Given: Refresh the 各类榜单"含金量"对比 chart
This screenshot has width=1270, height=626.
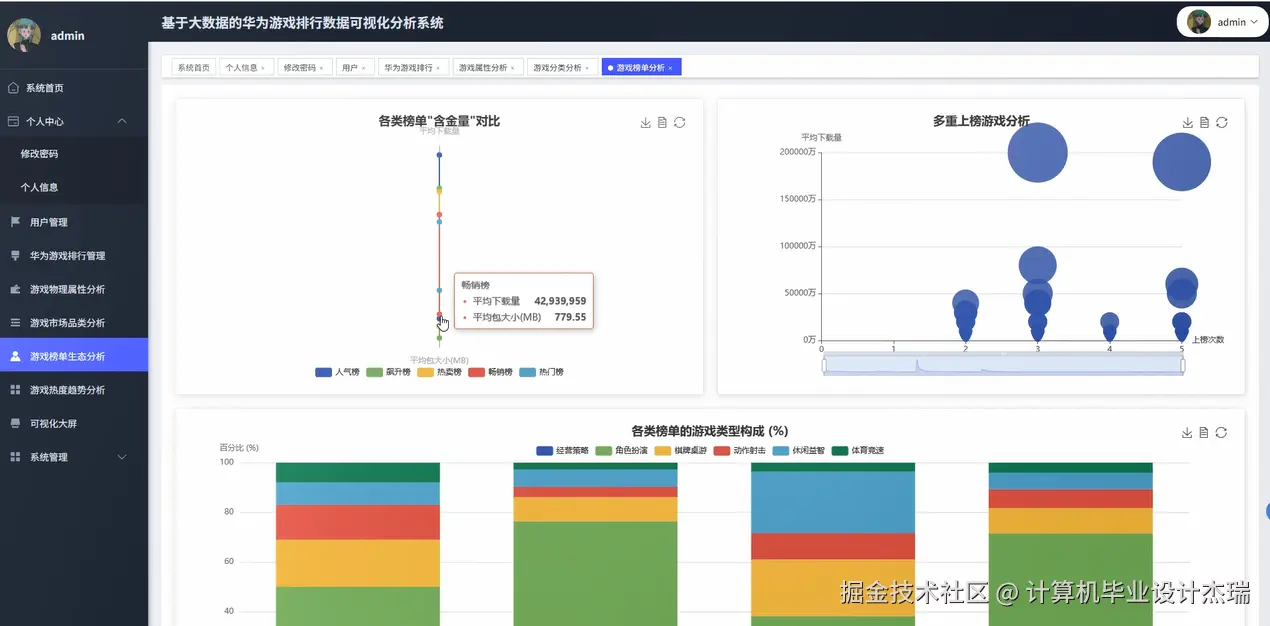Looking at the screenshot, I should pyautogui.click(x=680, y=123).
